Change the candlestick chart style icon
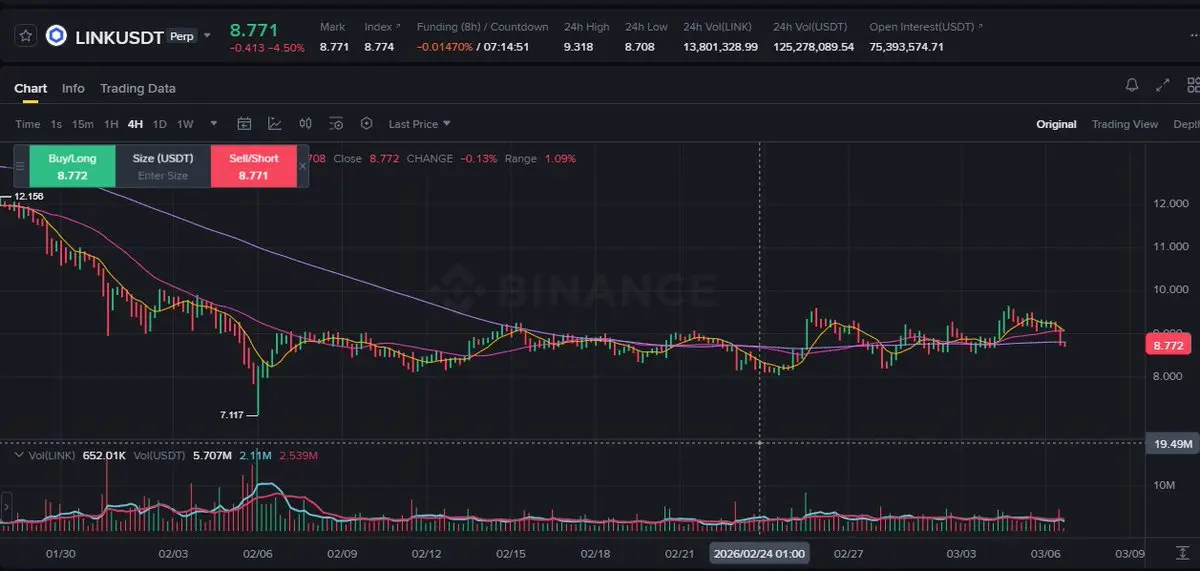The image size is (1200, 571). coord(306,124)
